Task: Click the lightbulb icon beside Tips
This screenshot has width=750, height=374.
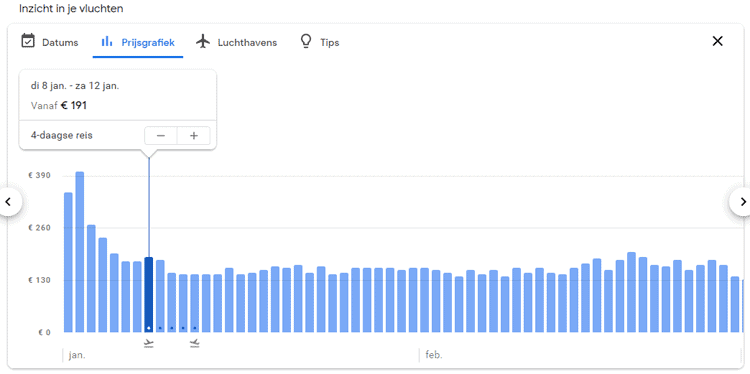Action: click(x=306, y=41)
